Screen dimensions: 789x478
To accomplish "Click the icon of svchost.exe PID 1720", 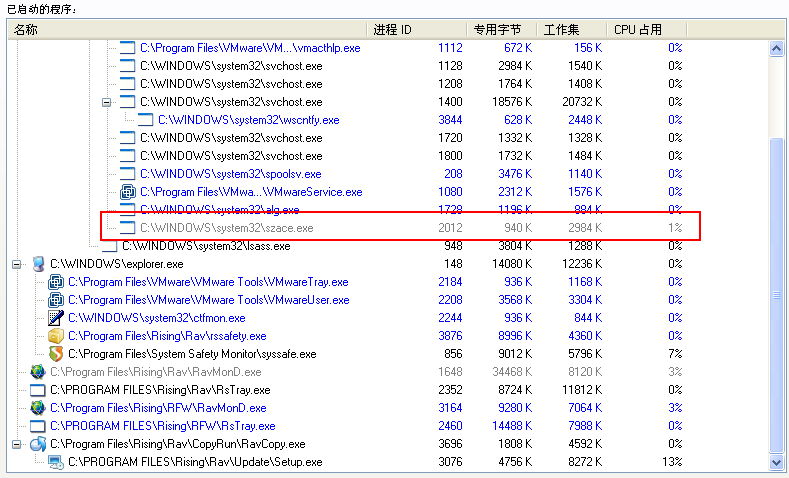I will 127,138.
